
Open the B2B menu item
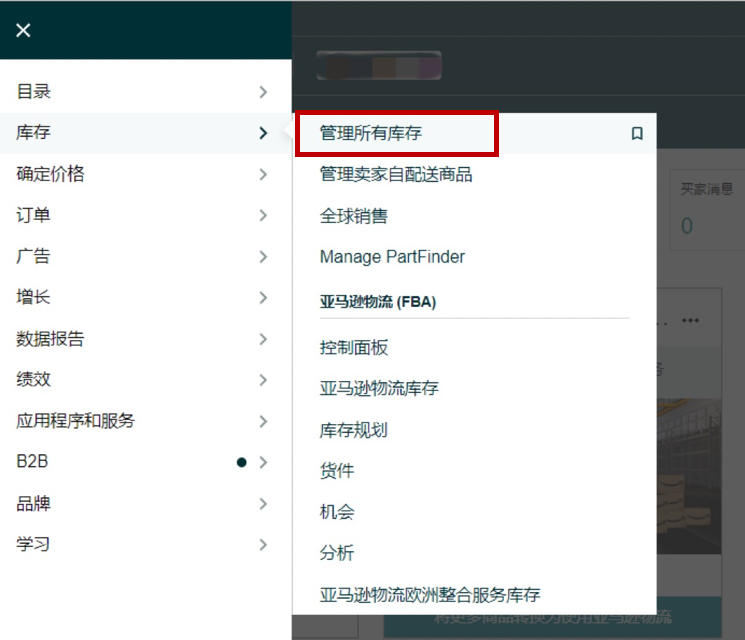32,462
